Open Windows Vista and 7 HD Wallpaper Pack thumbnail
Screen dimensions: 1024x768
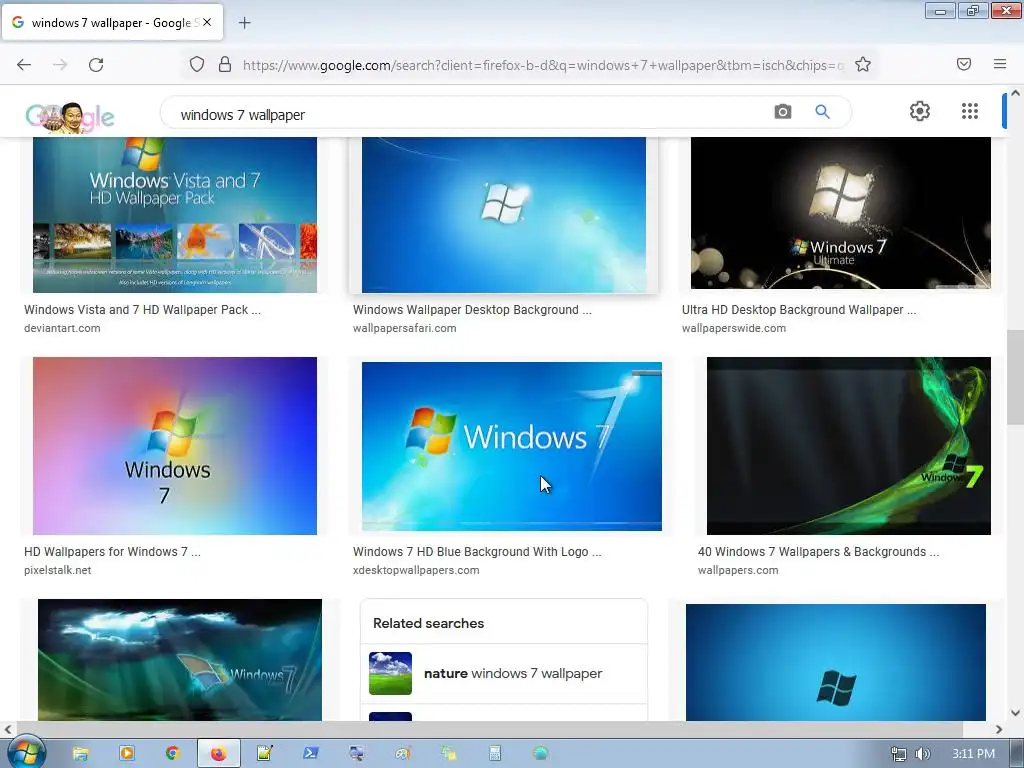click(175, 215)
